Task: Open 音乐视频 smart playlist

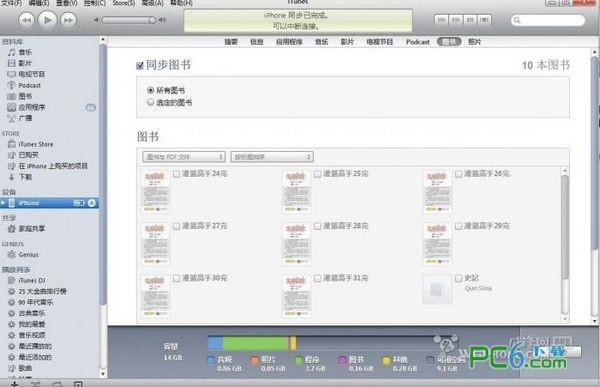Action: click(x=32, y=335)
